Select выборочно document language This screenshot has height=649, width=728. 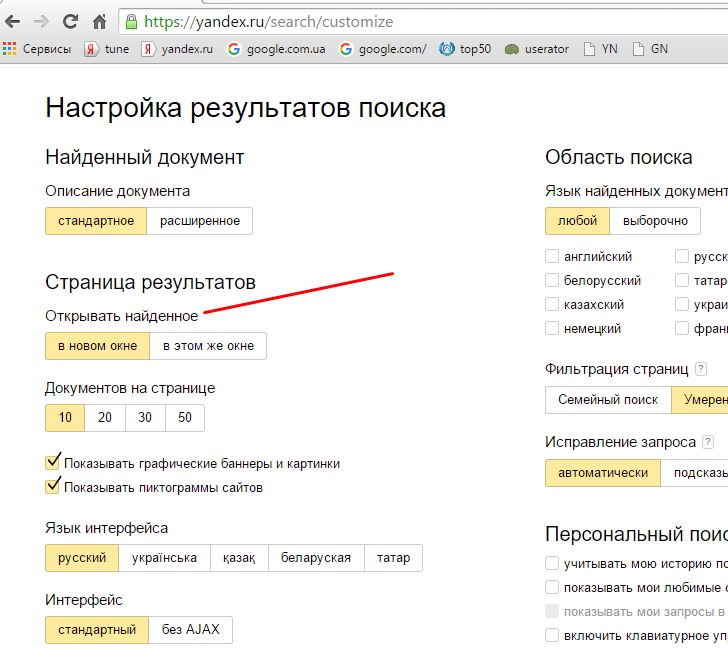click(655, 221)
